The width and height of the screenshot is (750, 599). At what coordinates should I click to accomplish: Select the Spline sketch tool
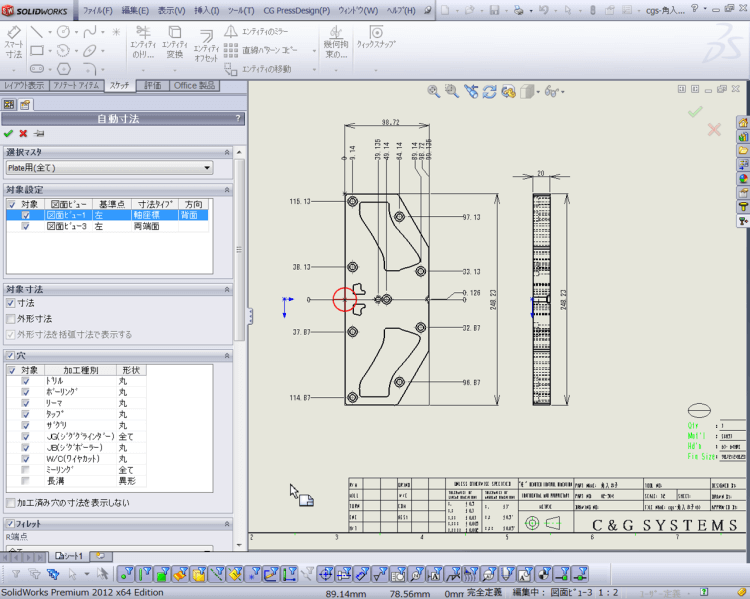point(89,32)
